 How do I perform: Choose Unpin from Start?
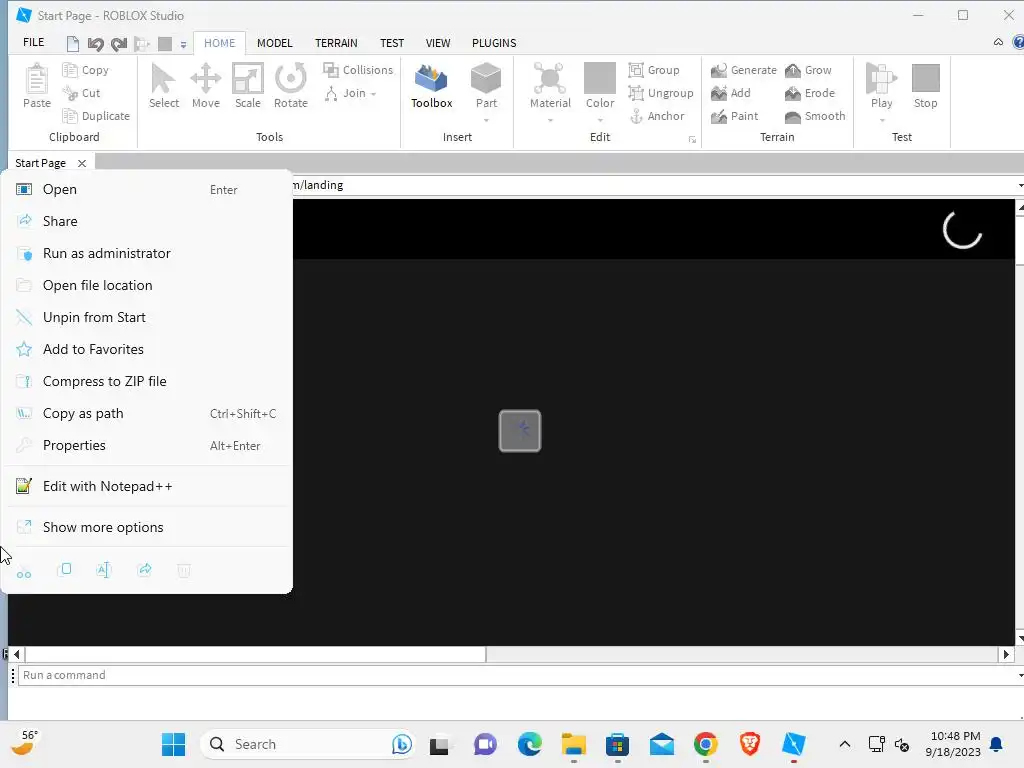(146, 317)
